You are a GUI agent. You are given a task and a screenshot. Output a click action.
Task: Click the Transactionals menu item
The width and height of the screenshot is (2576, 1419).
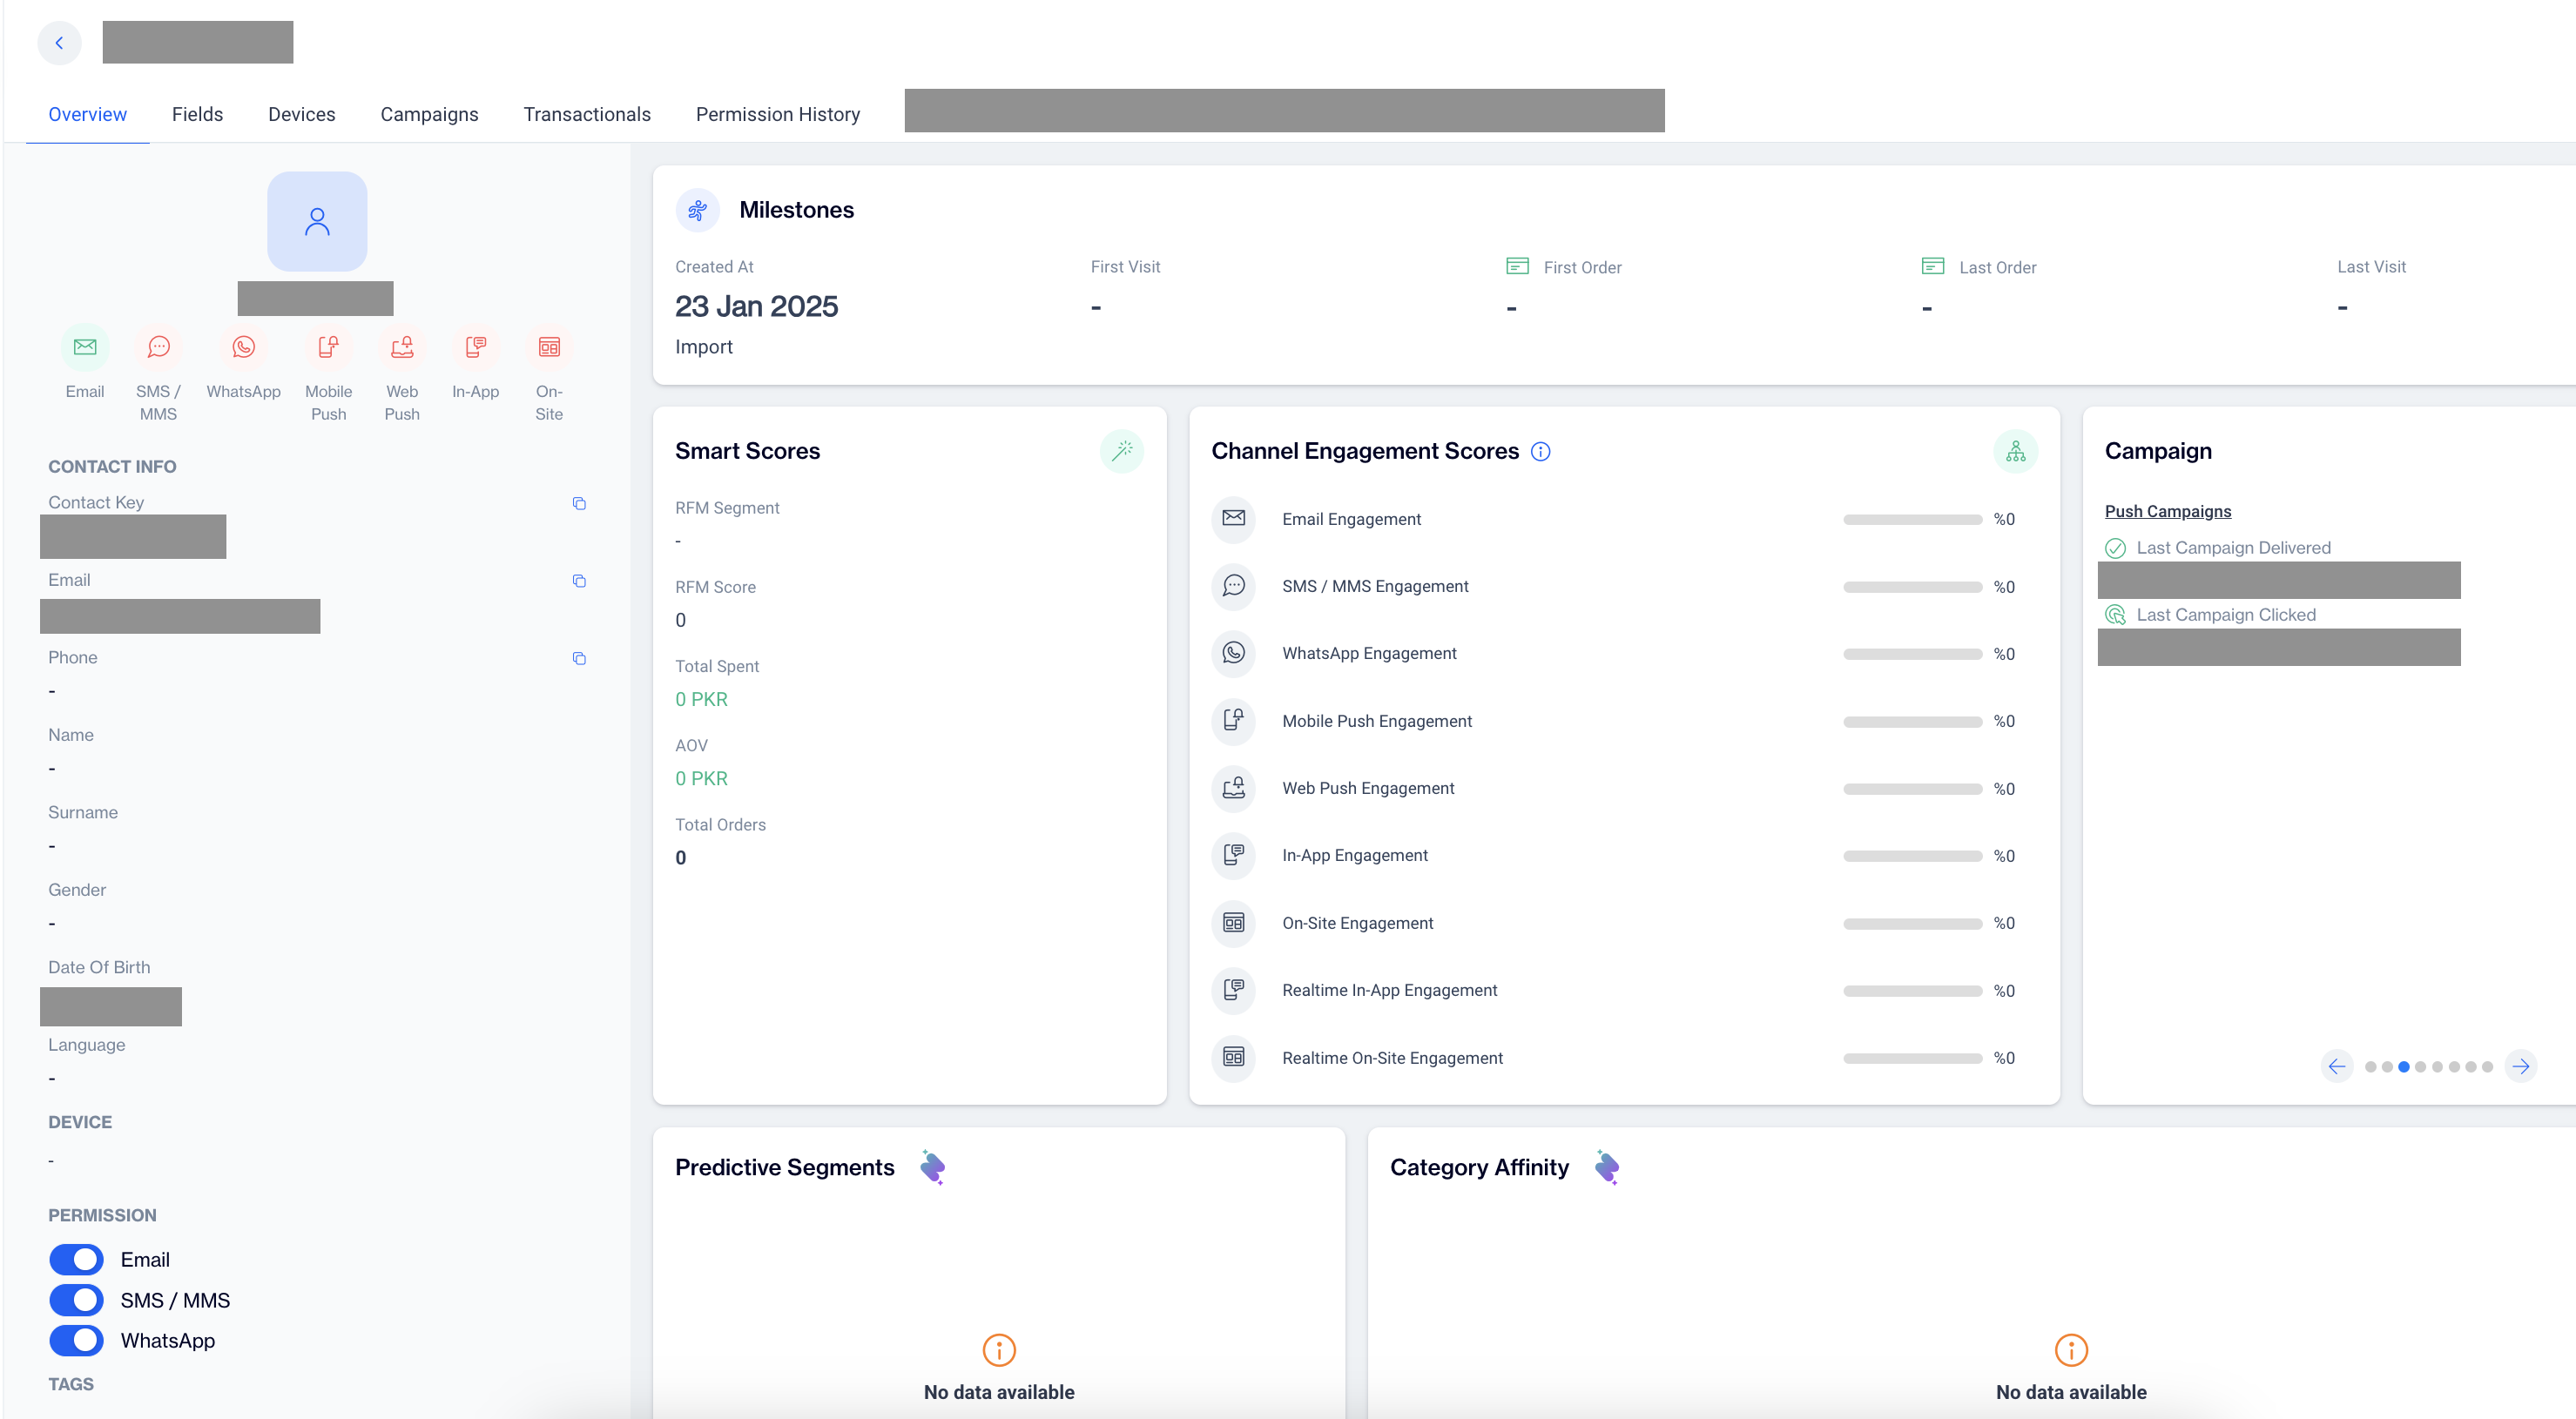pyautogui.click(x=587, y=115)
